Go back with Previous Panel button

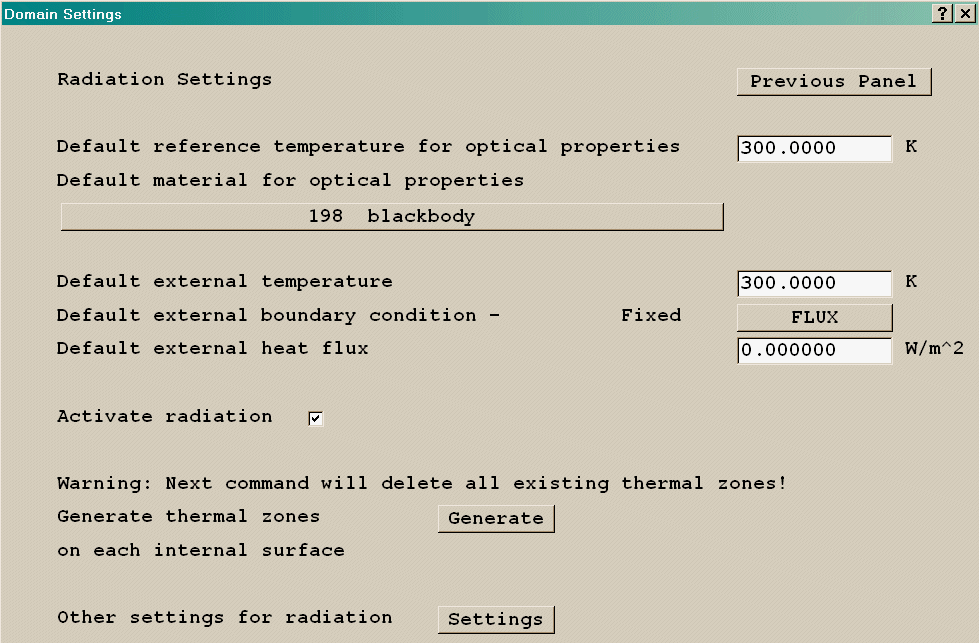[833, 82]
